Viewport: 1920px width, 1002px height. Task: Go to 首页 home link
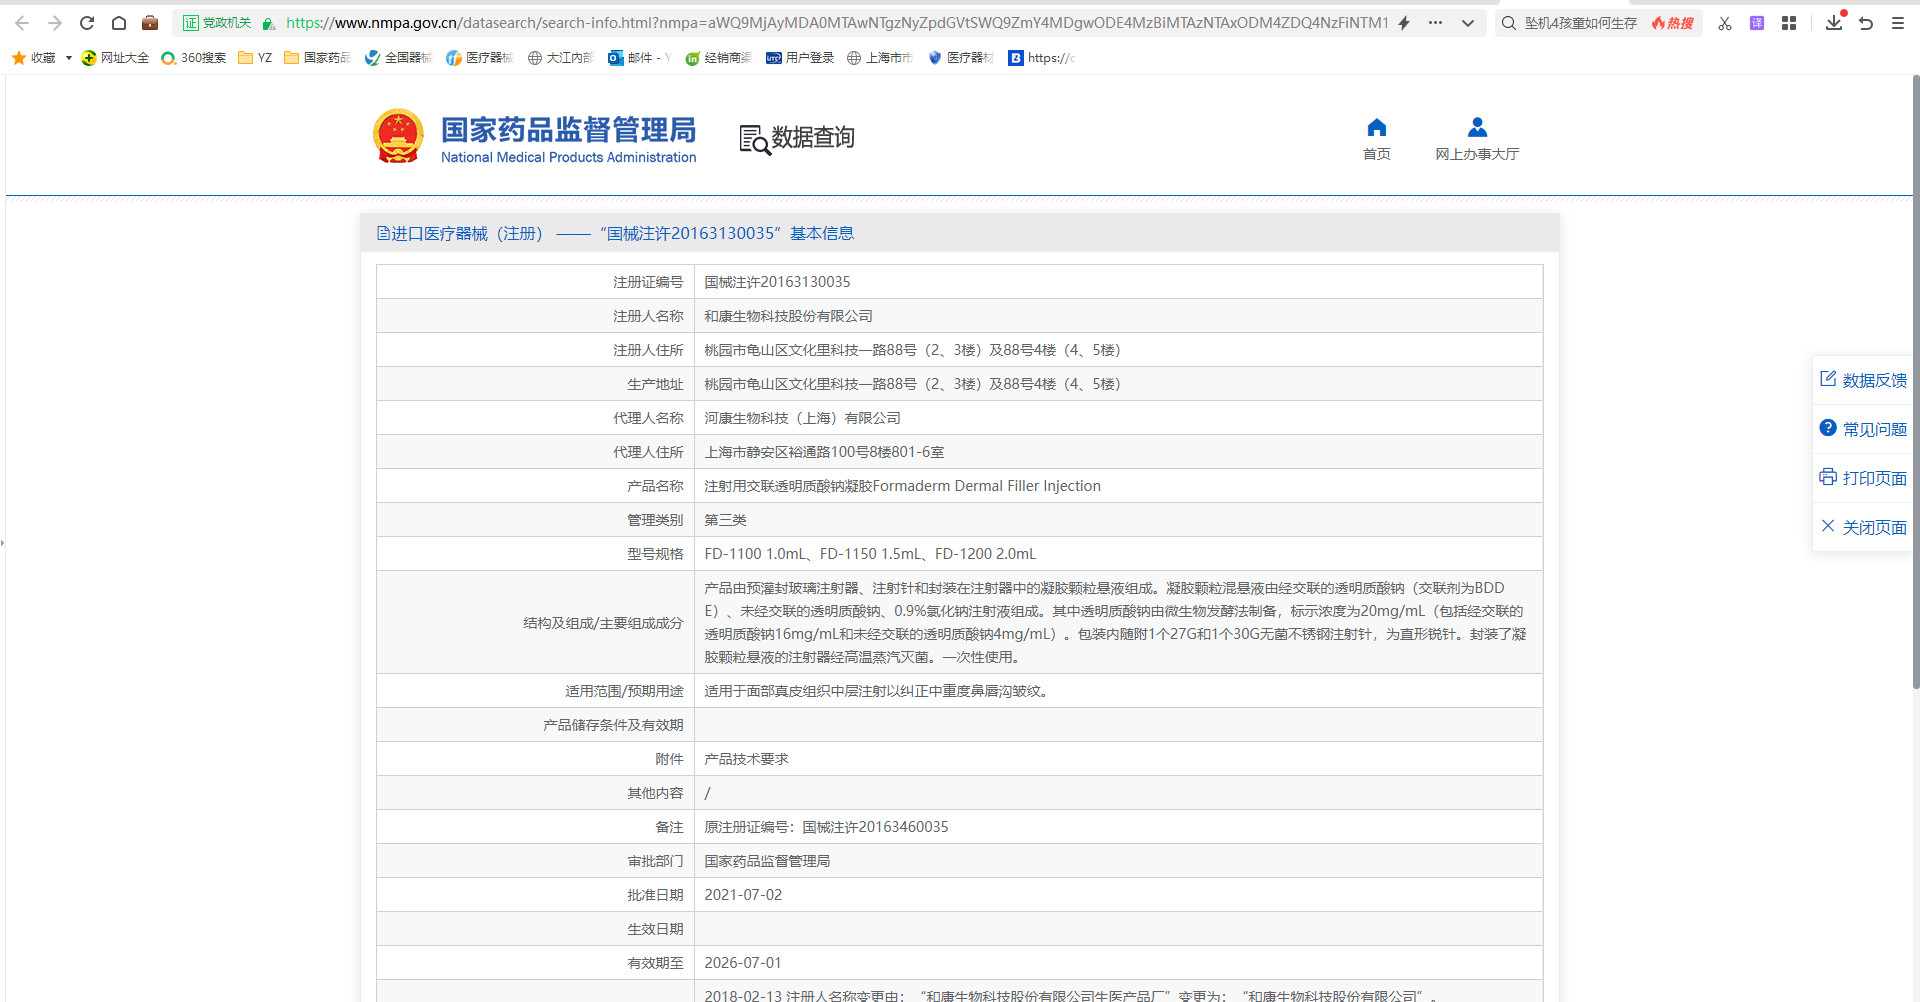click(1377, 139)
